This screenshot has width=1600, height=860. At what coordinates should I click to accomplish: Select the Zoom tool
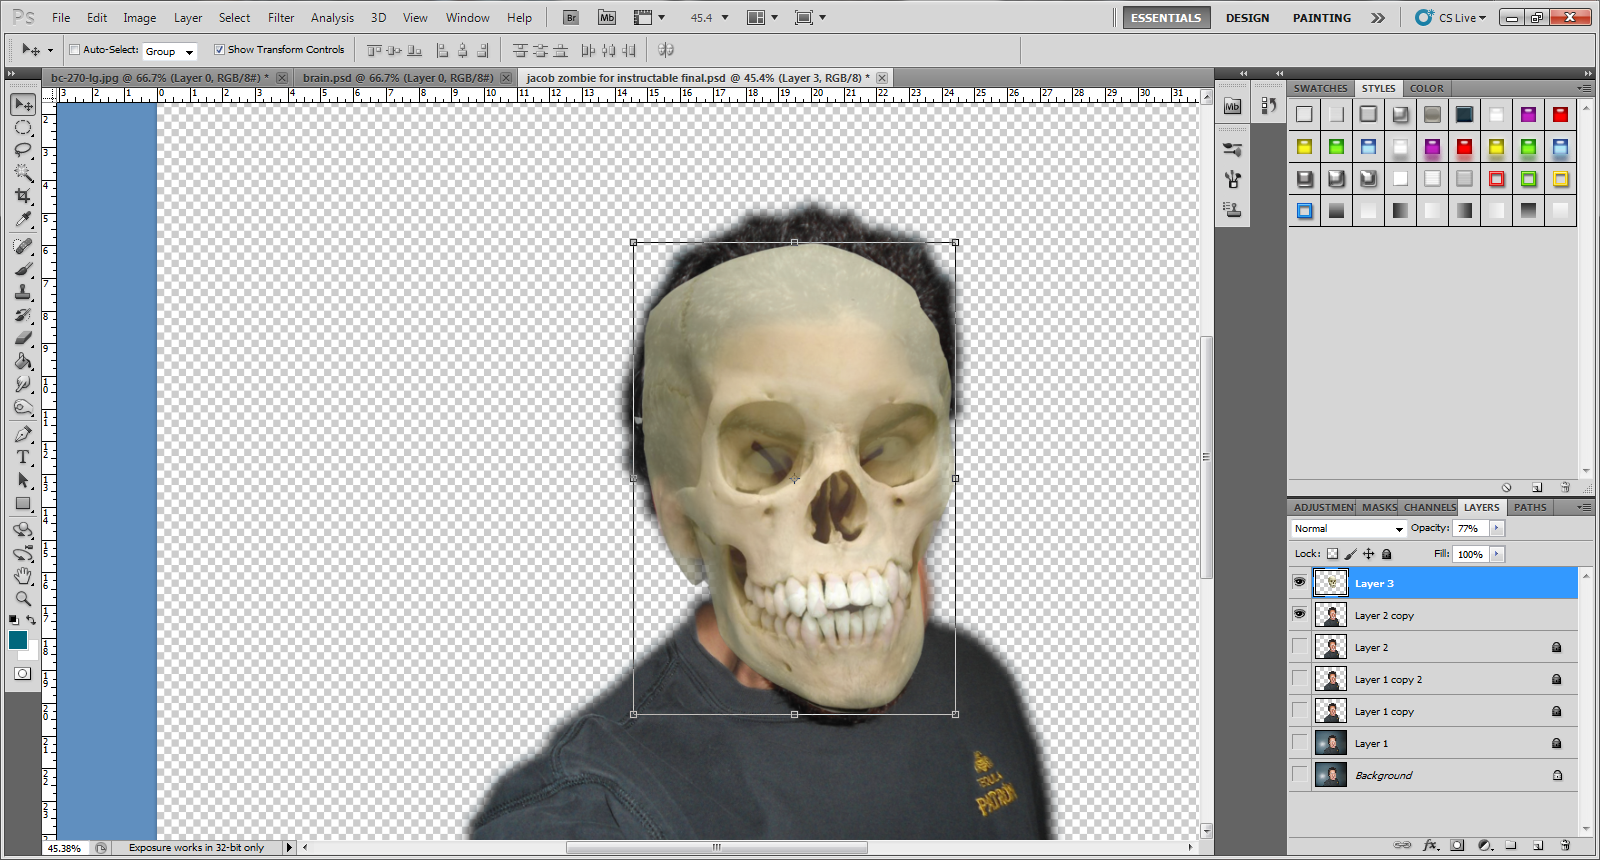[24, 599]
